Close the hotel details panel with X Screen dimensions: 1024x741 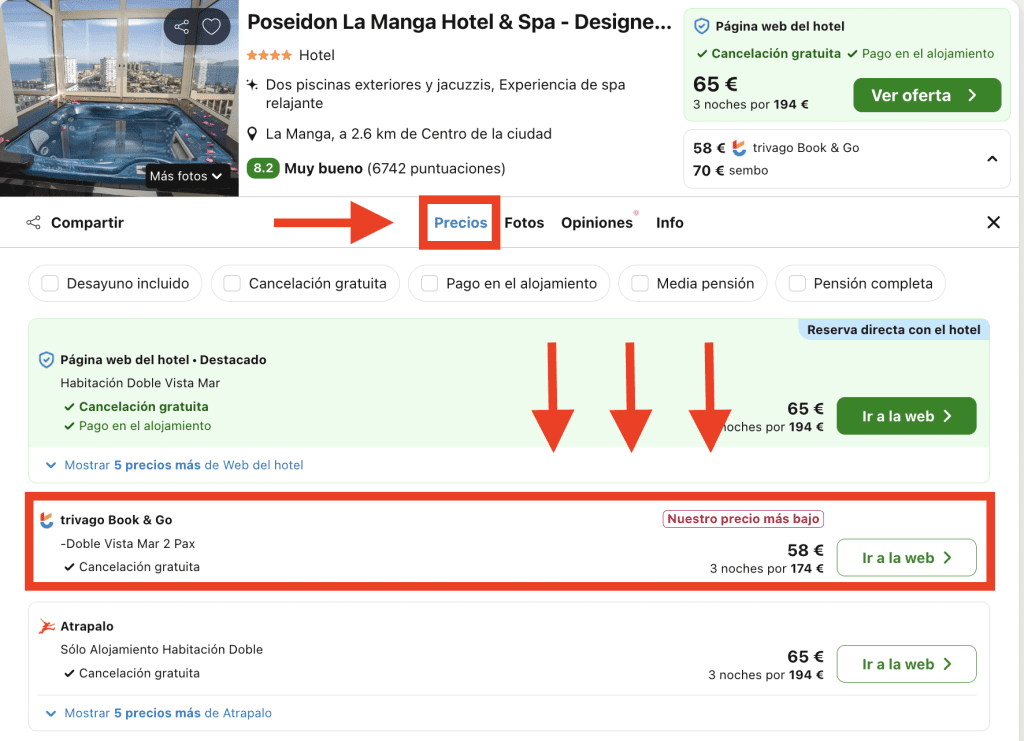(993, 223)
